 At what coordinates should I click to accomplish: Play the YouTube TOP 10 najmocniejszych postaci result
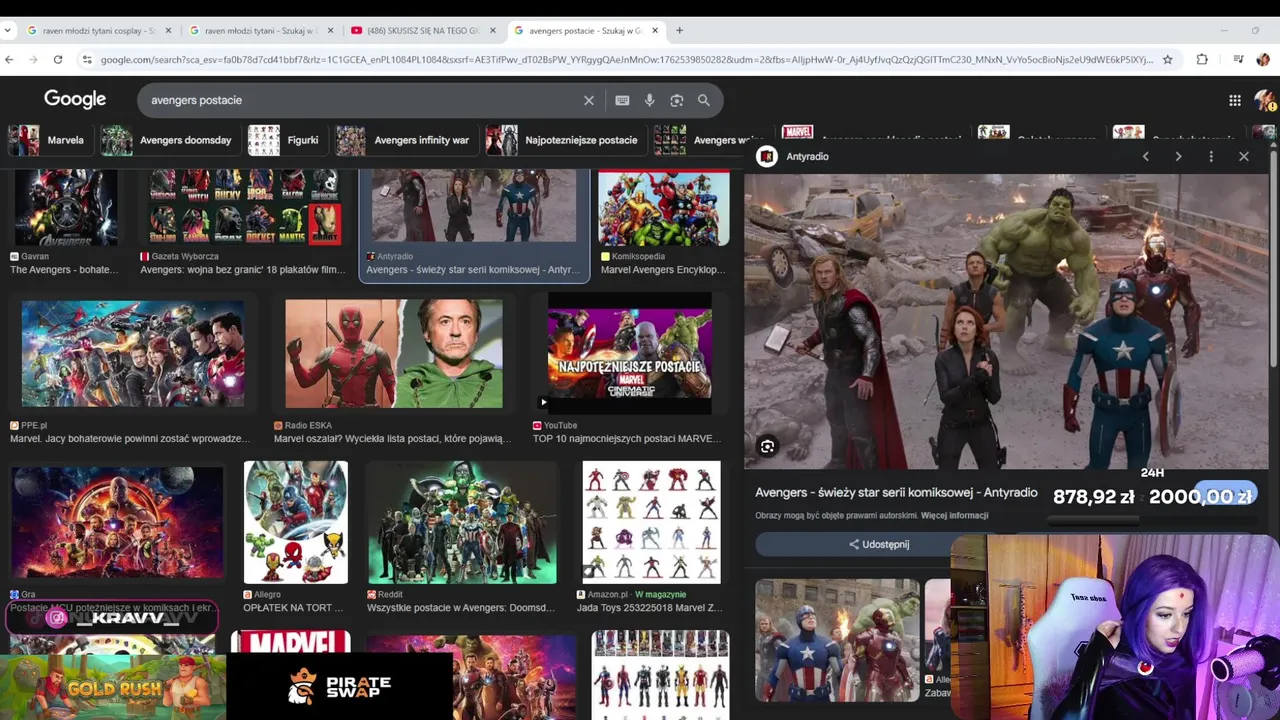click(630, 353)
